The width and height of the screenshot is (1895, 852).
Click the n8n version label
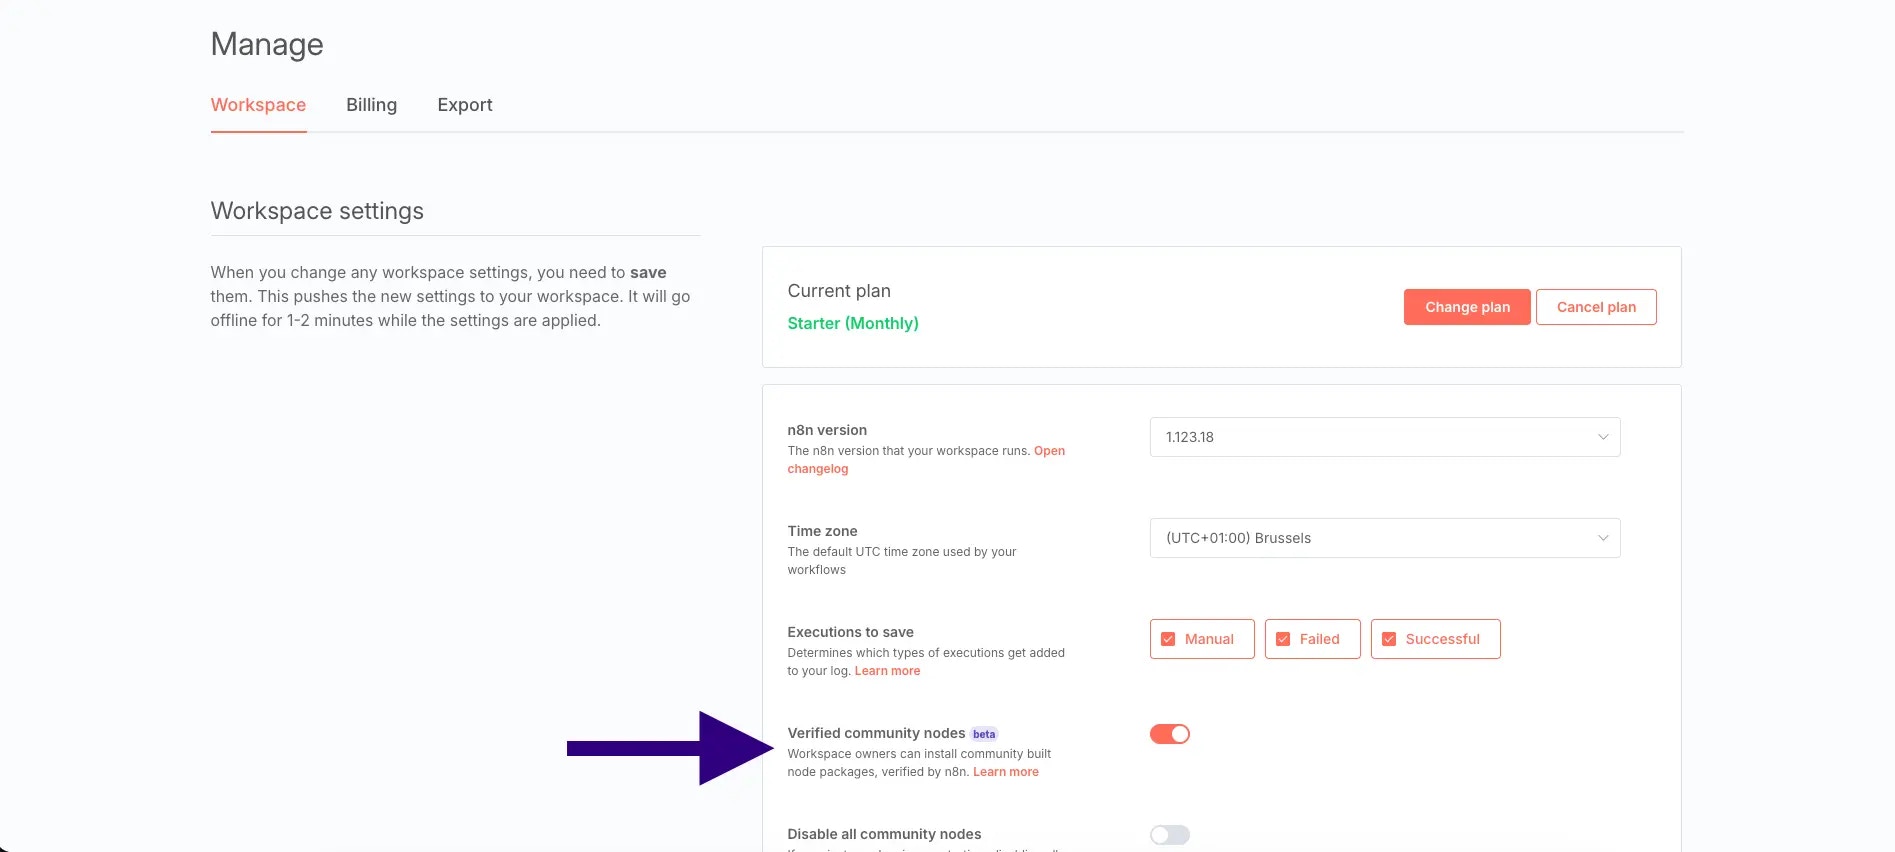click(x=827, y=430)
